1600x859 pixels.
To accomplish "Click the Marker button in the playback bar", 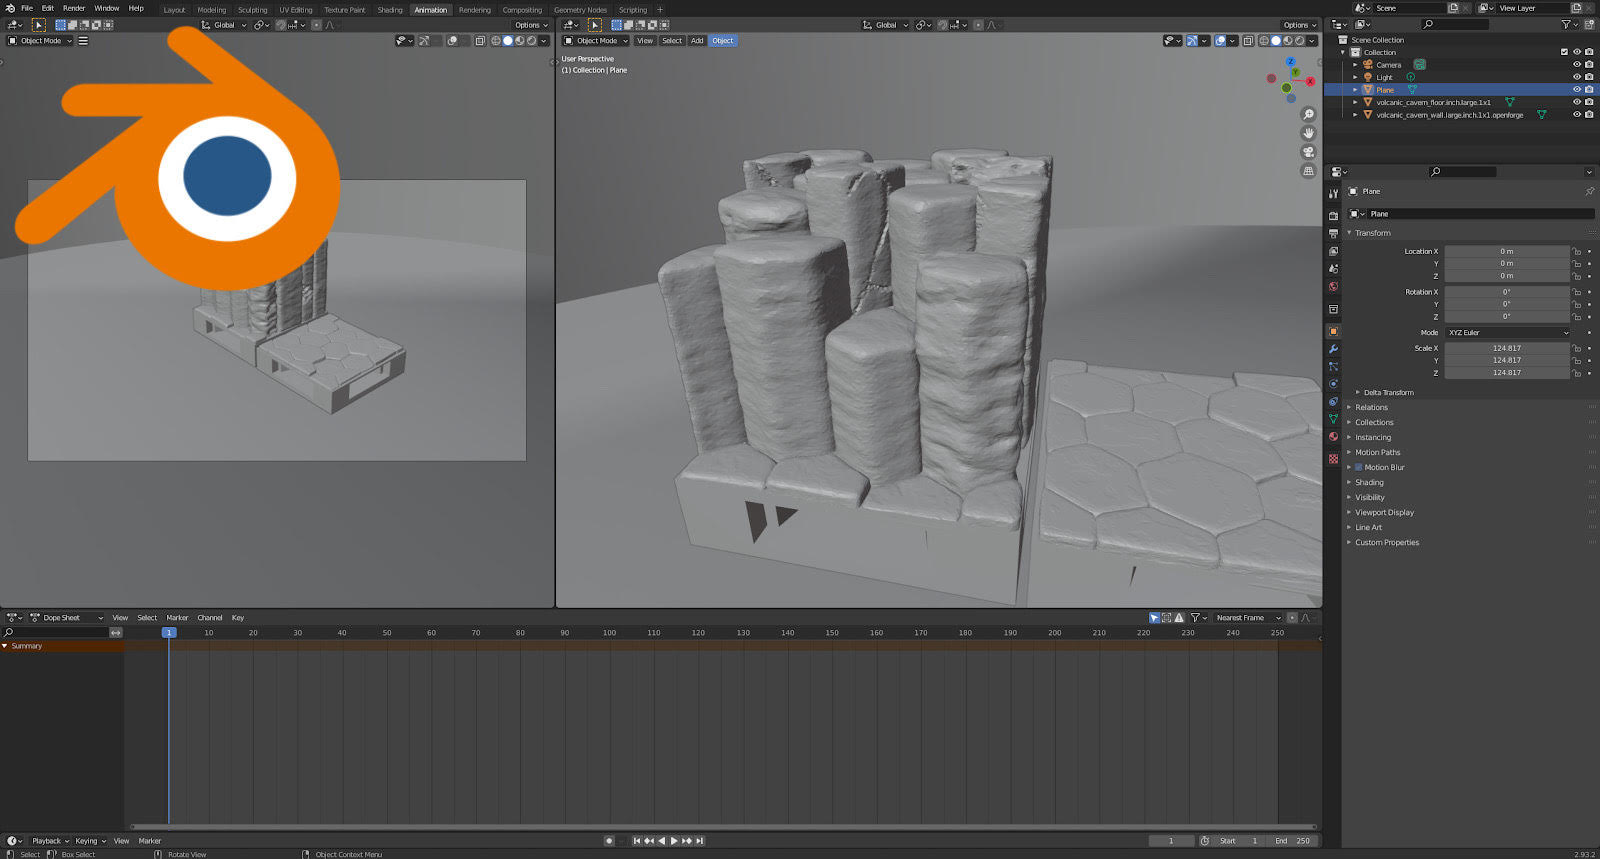I will coord(150,841).
